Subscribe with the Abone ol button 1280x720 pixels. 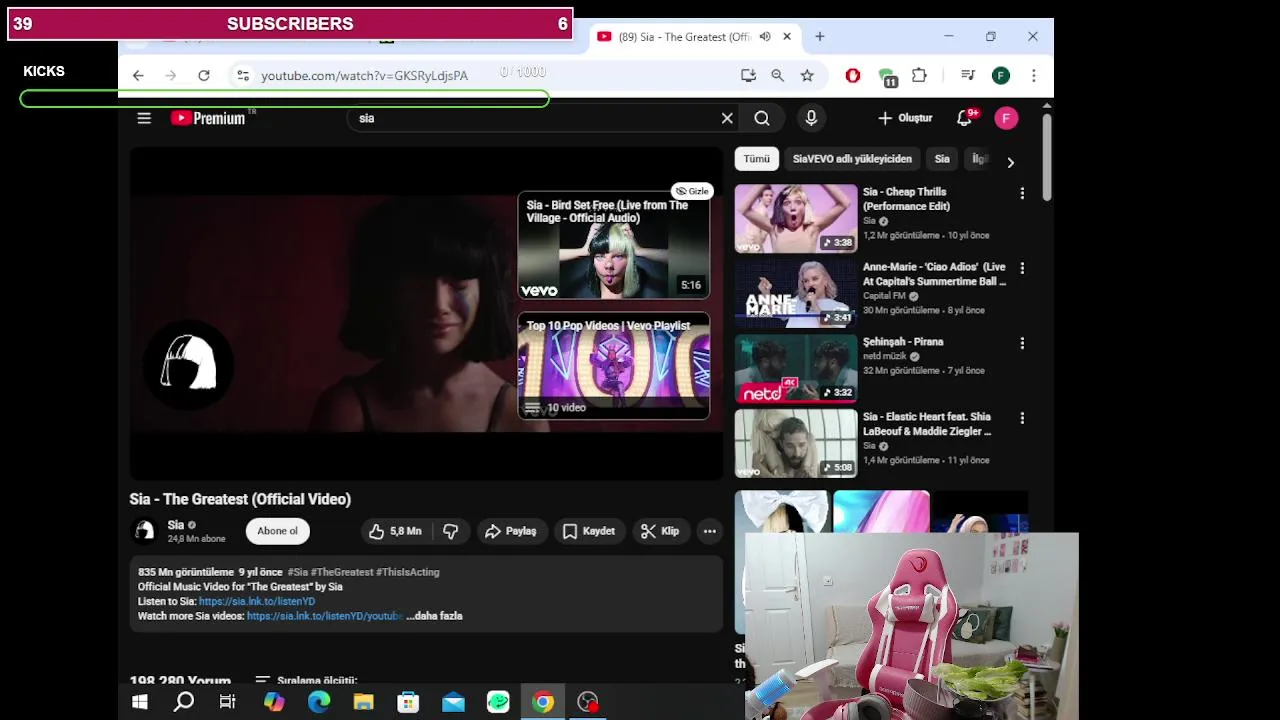[277, 531]
